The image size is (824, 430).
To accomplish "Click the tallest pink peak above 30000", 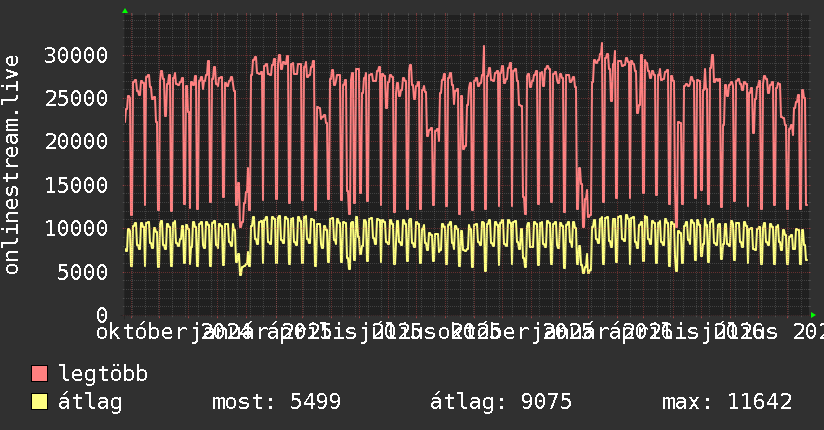I will click(602, 44).
